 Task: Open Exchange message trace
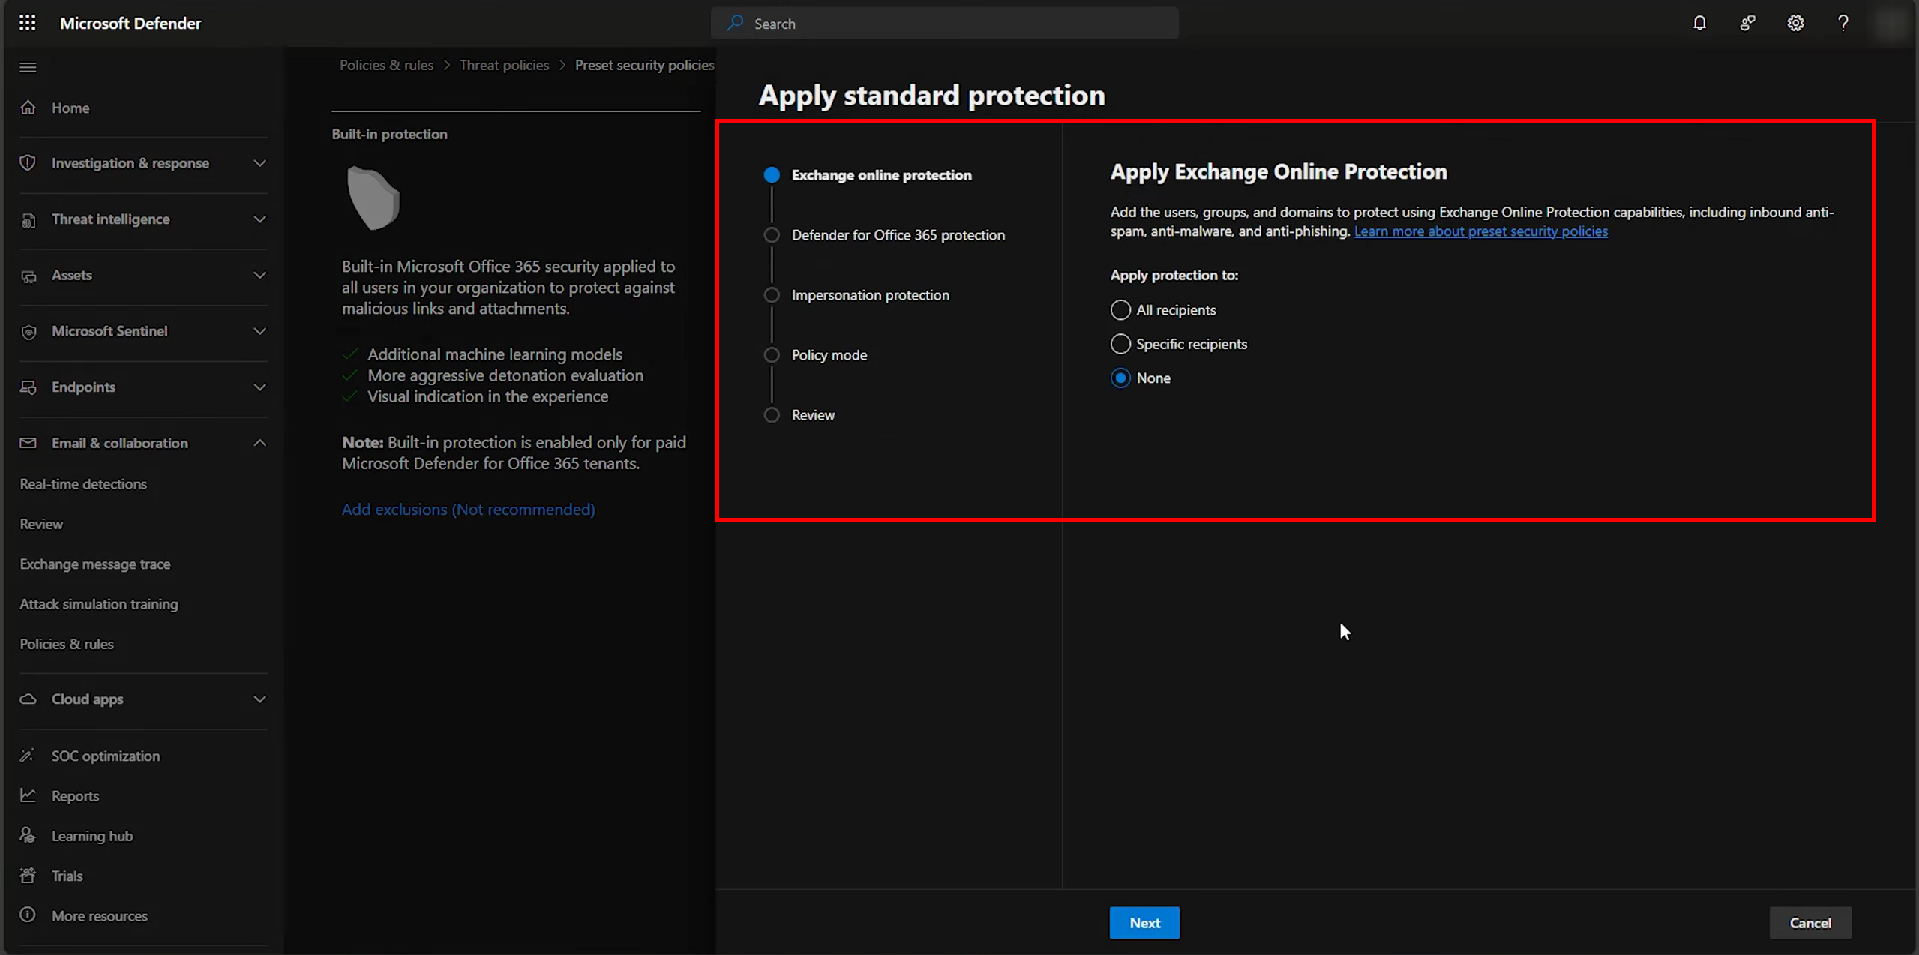click(95, 564)
